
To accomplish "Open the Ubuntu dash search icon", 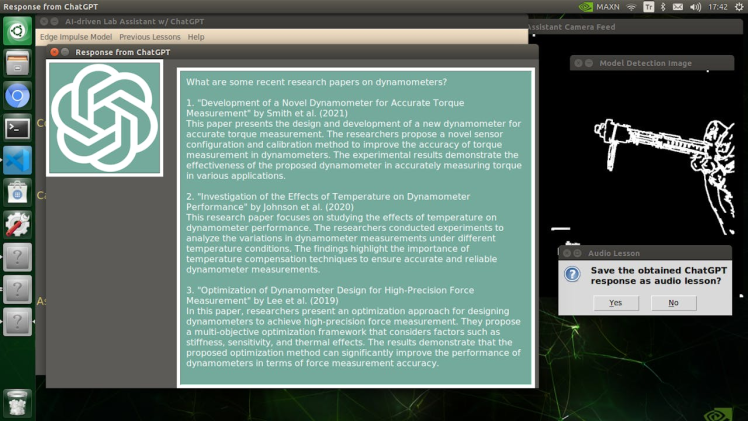I will (18, 31).
